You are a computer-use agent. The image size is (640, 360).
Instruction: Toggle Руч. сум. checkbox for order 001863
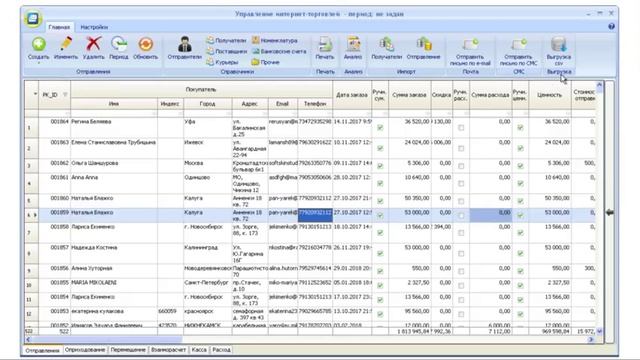coord(380,148)
